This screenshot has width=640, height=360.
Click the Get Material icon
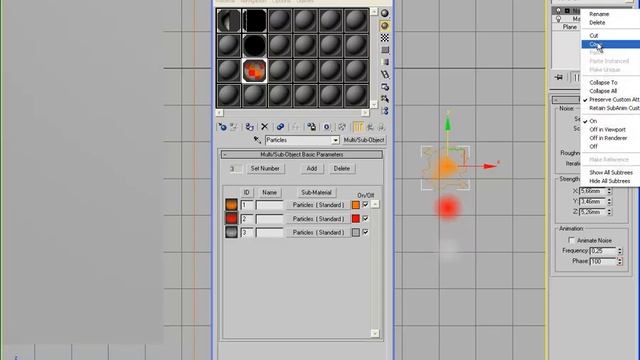[222, 127]
